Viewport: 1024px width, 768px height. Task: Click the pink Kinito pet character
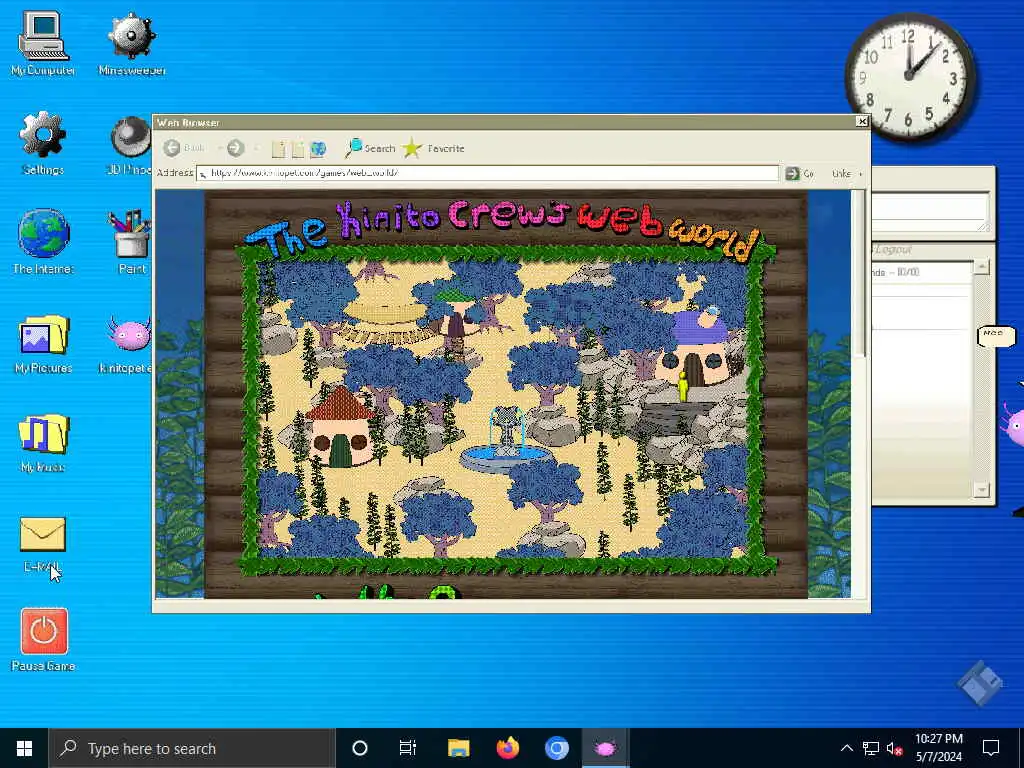tap(1013, 424)
